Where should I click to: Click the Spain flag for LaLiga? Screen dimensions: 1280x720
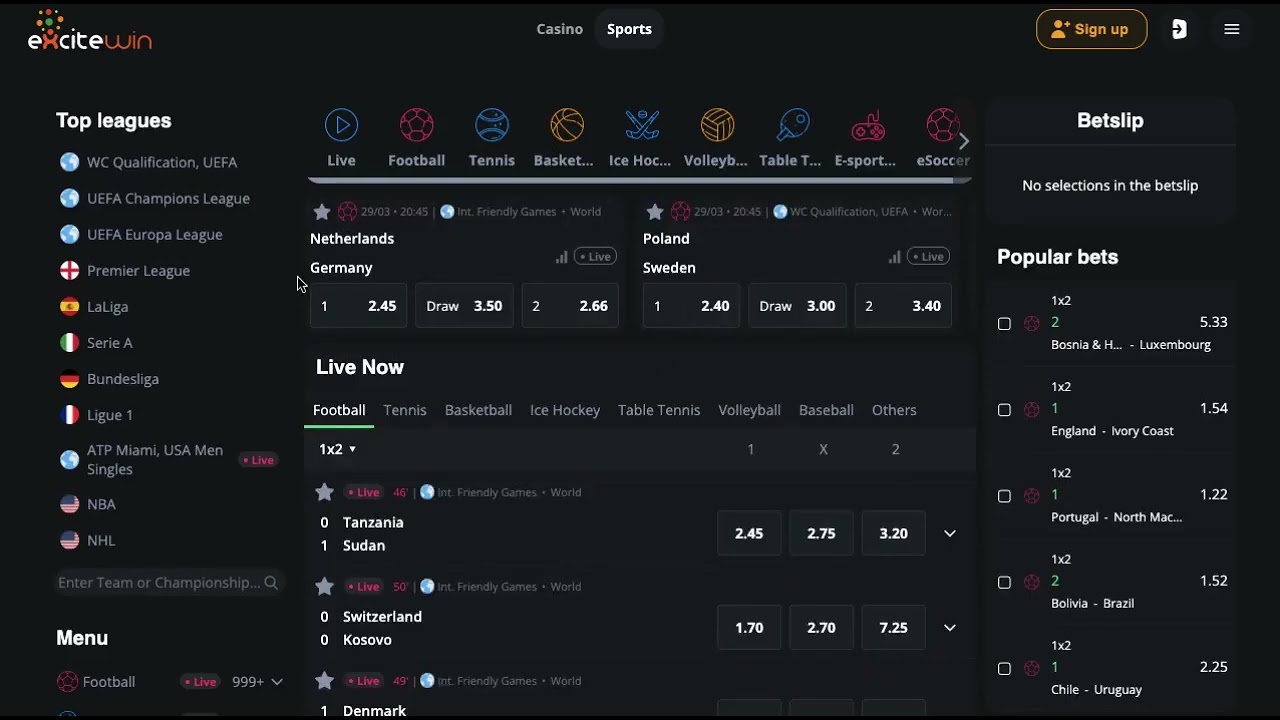[x=69, y=306]
